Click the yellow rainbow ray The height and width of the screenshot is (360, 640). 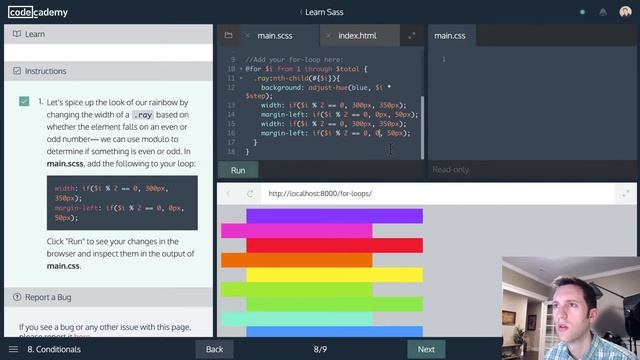coord(334,275)
